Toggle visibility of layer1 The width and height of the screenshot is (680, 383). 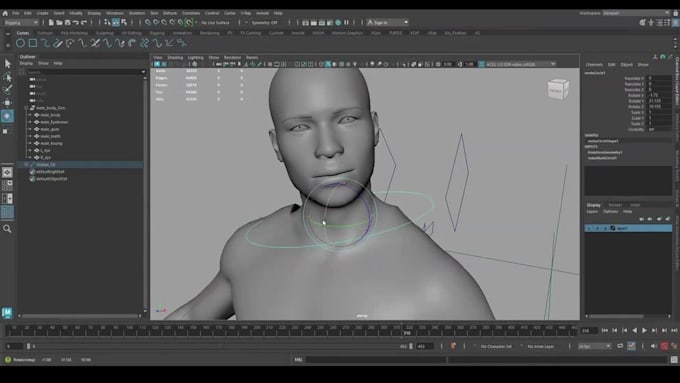589,228
